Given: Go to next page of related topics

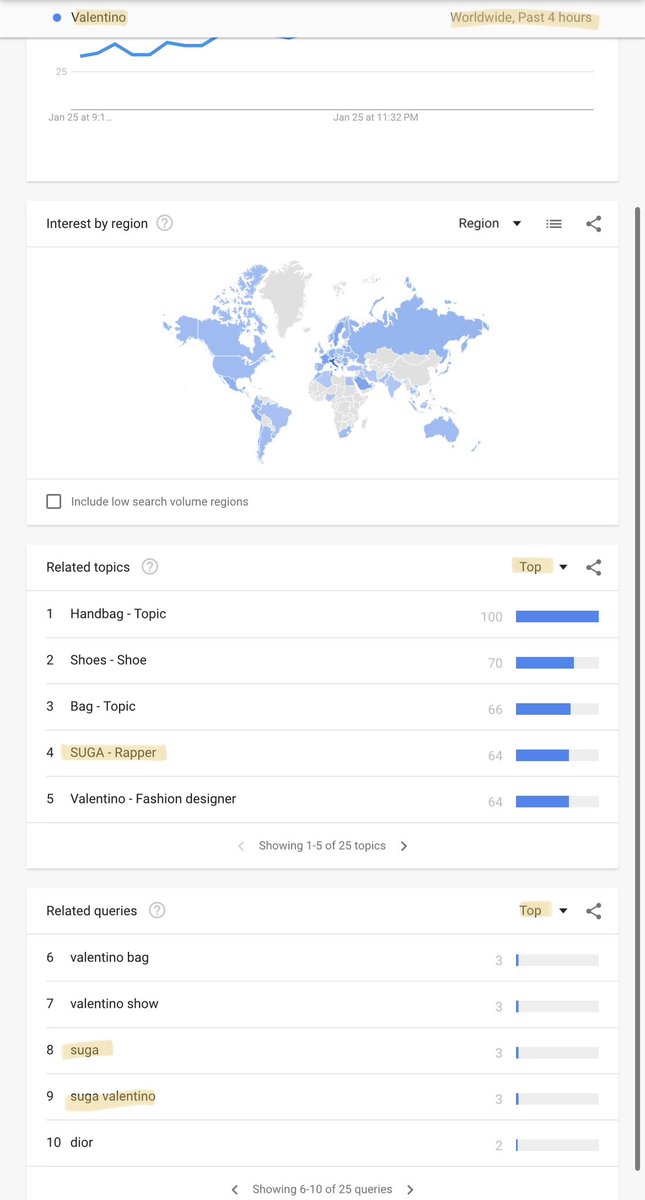Looking at the screenshot, I should click(404, 846).
